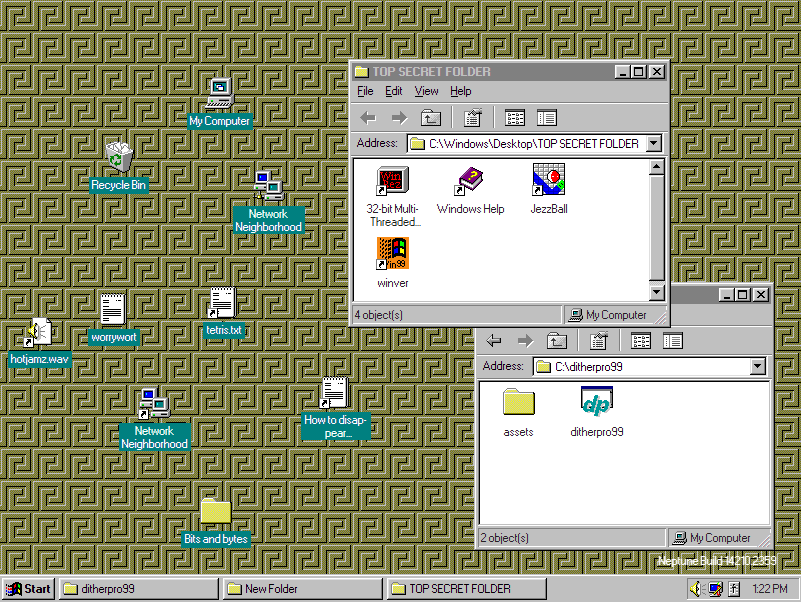Open the Windows Help book icon

(470, 181)
